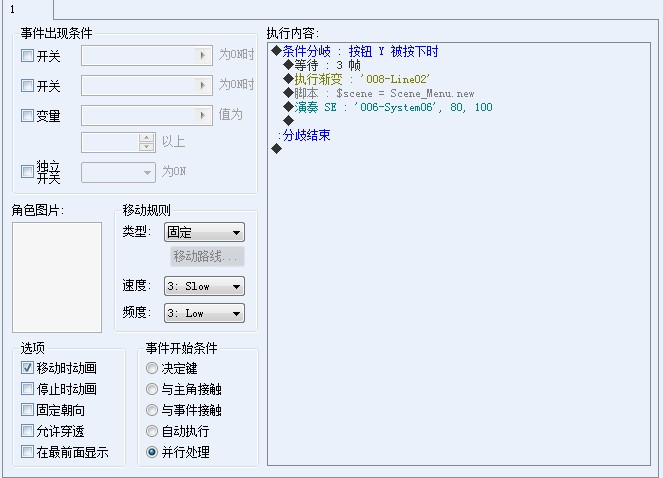Select the 演奏 SE '006-System06' command line
Screen dimensions: 663x478
(x=388, y=107)
